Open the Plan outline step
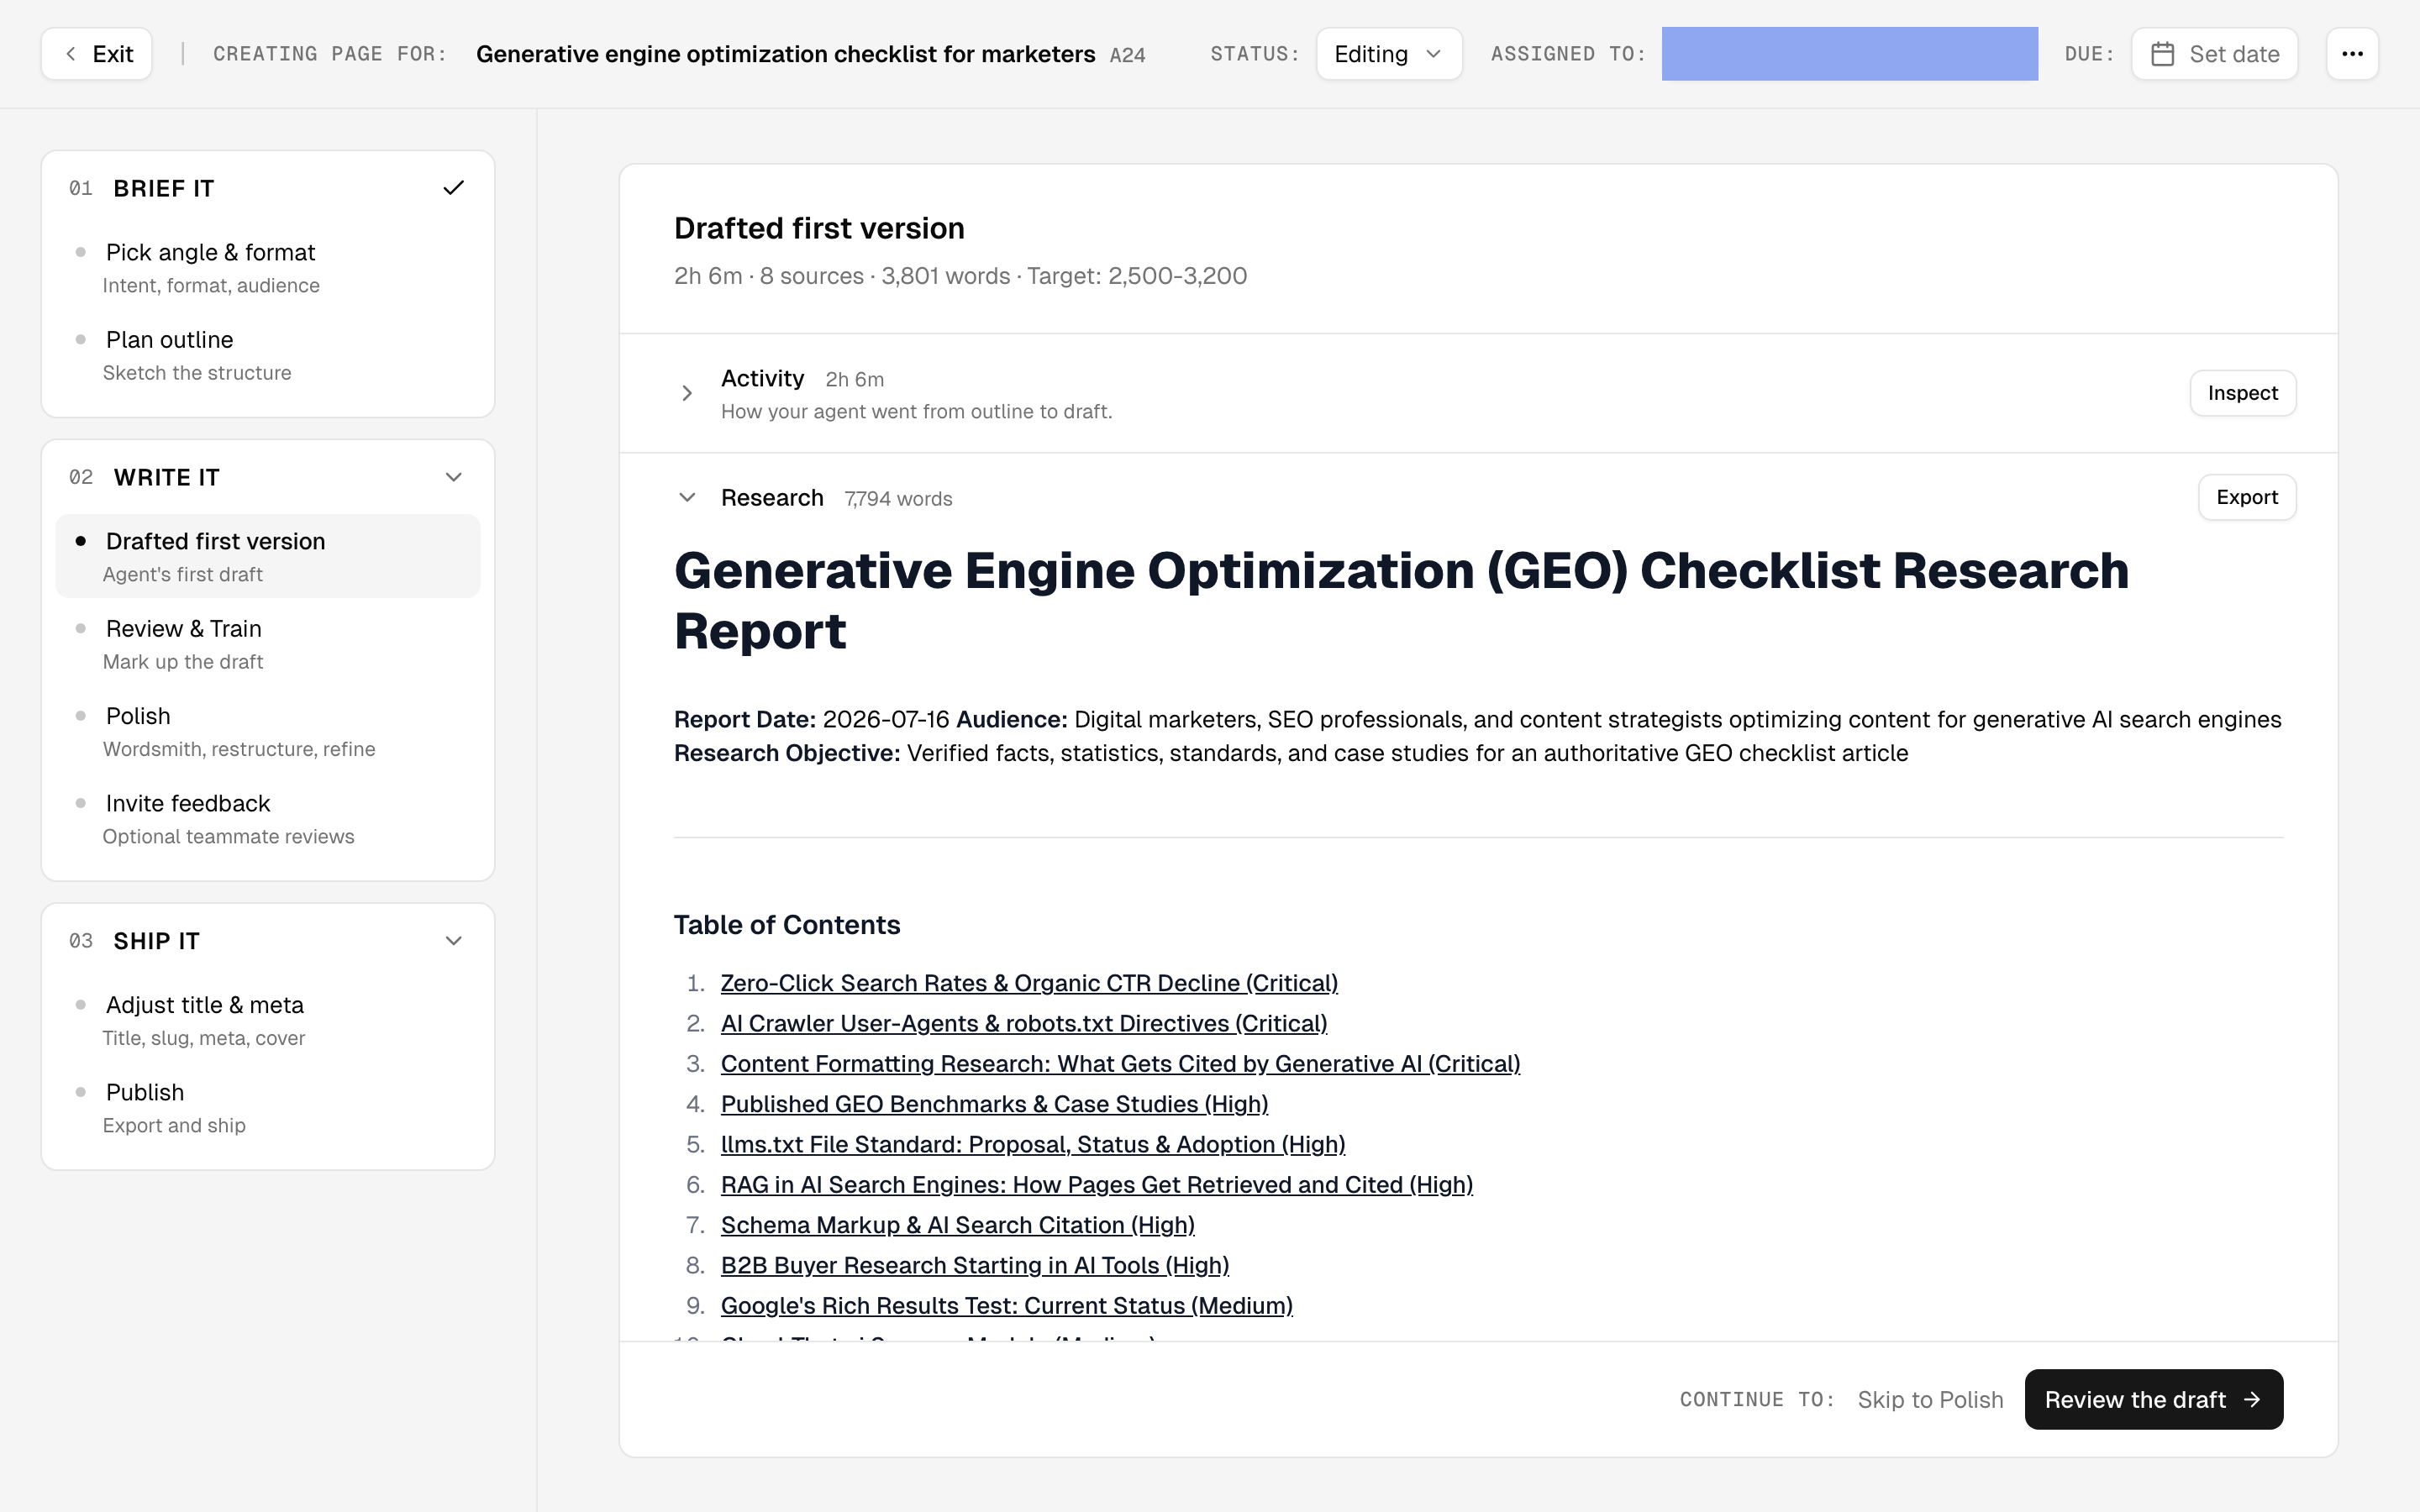Image resolution: width=2420 pixels, height=1512 pixels. [x=268, y=355]
